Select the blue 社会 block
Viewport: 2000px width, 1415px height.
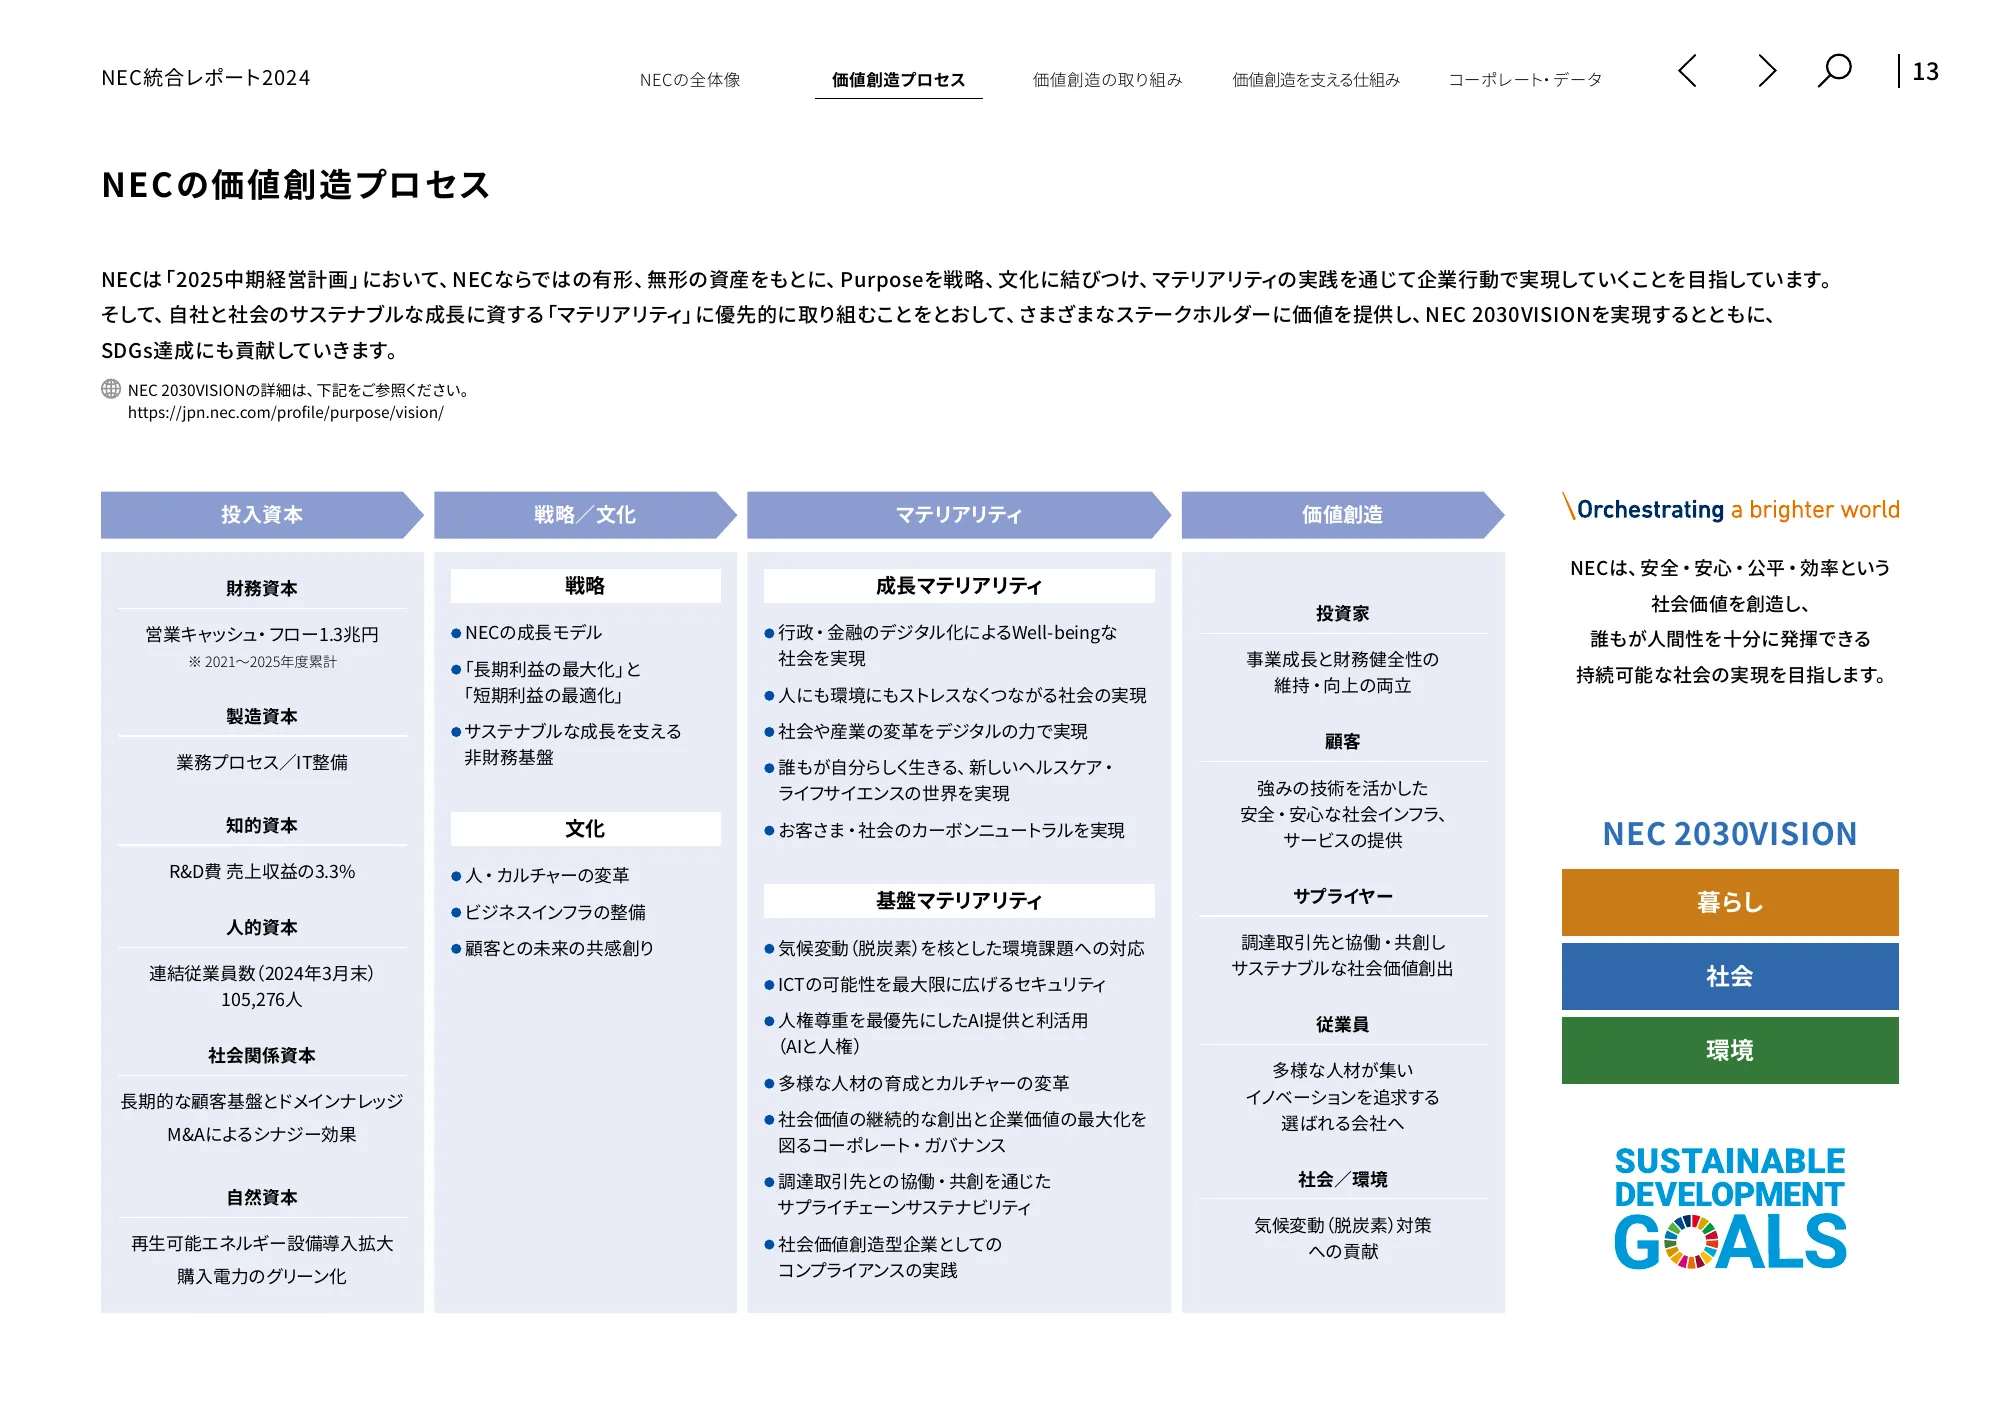click(1730, 976)
